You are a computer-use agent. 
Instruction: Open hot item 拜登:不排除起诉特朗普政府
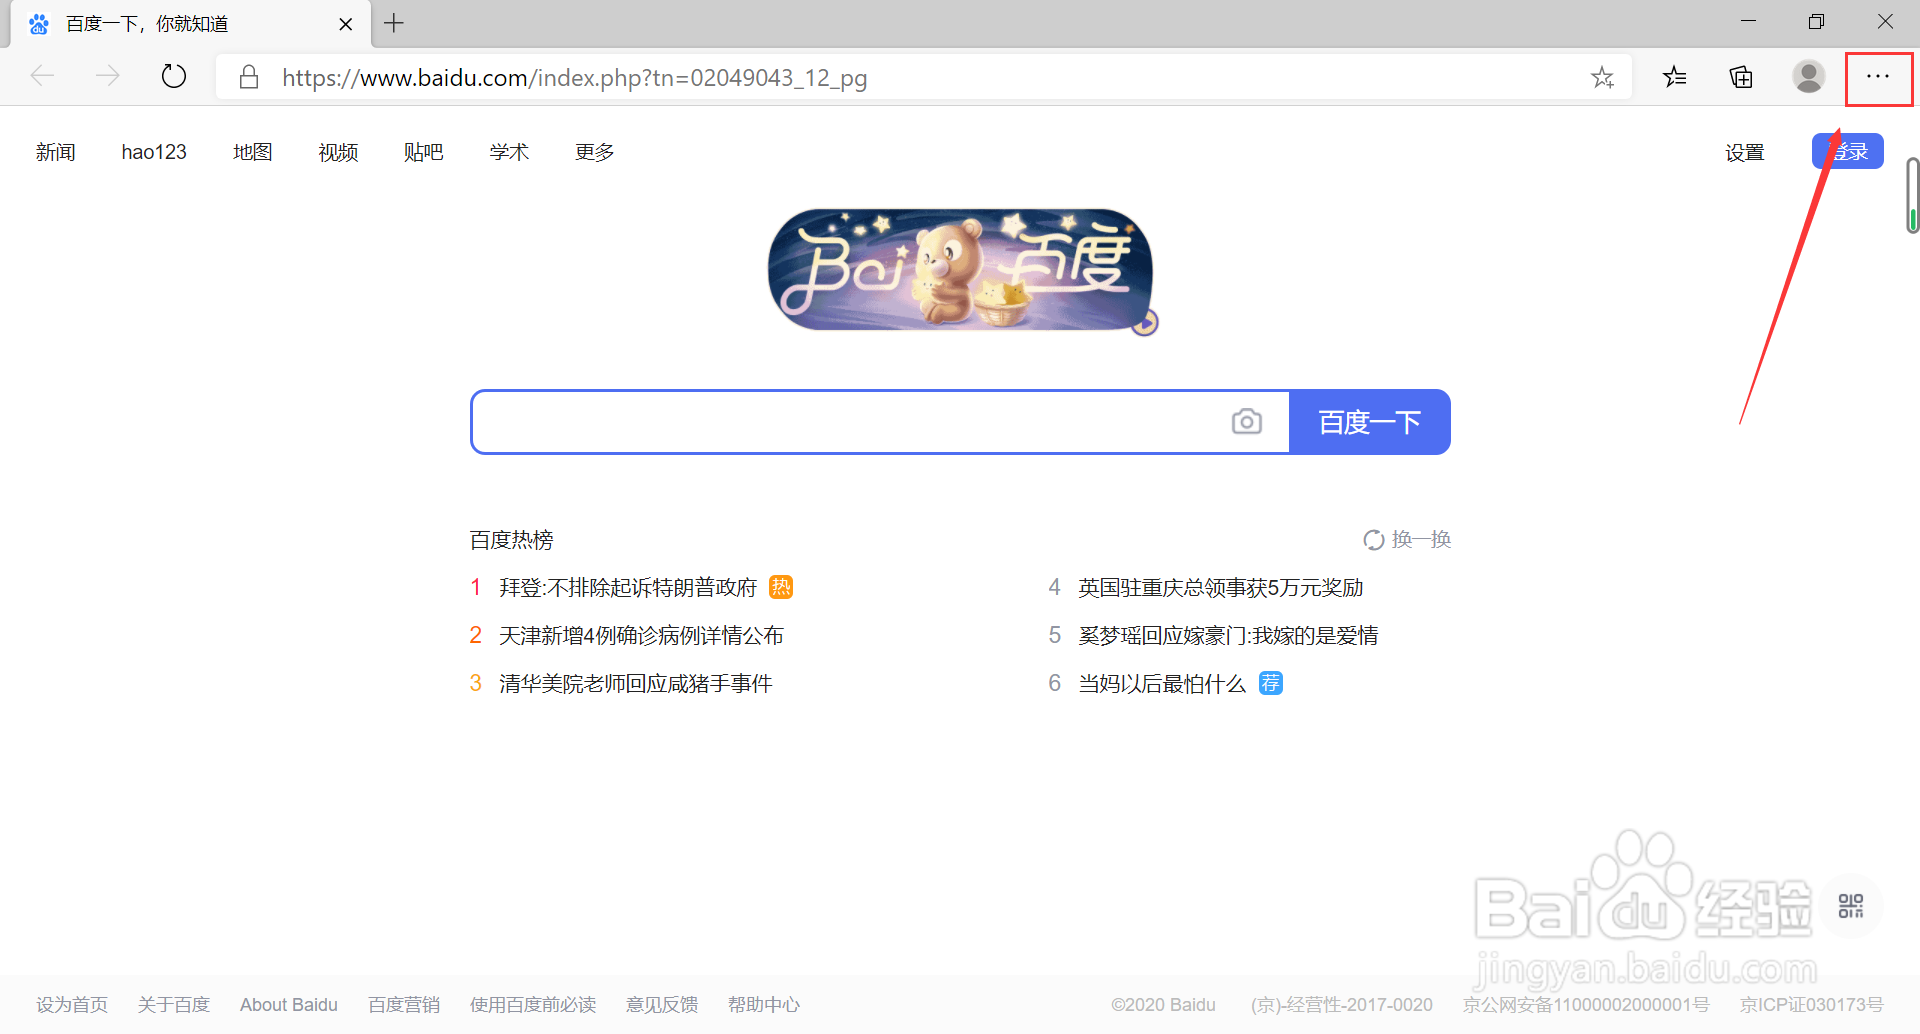coord(628,588)
